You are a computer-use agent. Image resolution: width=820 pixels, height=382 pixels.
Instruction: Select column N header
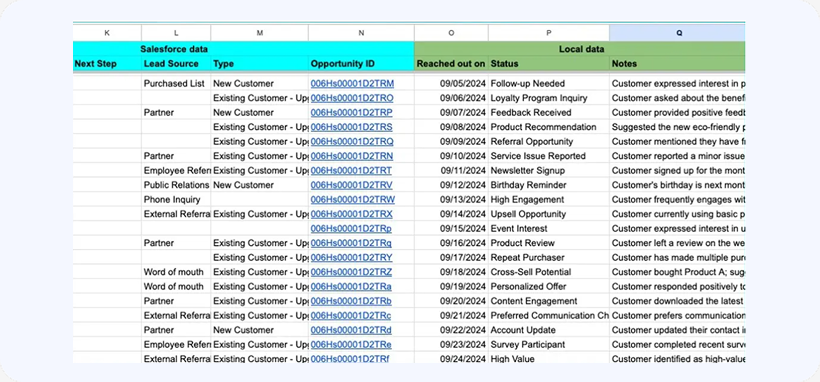point(361,33)
